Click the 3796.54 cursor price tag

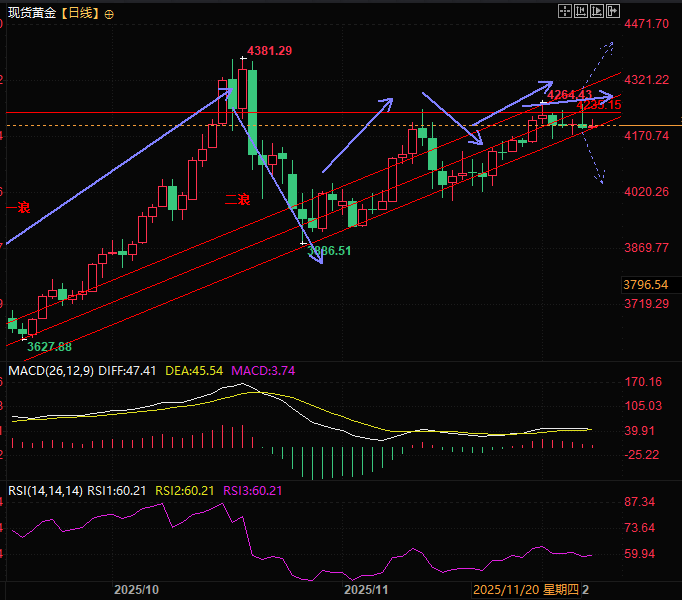pyautogui.click(x=645, y=285)
